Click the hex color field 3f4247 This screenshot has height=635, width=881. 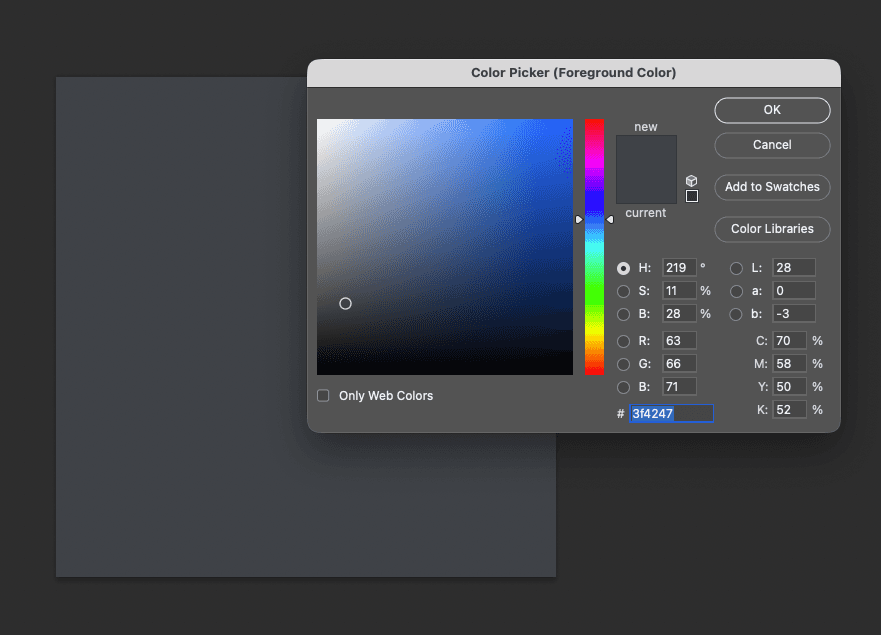pos(671,414)
